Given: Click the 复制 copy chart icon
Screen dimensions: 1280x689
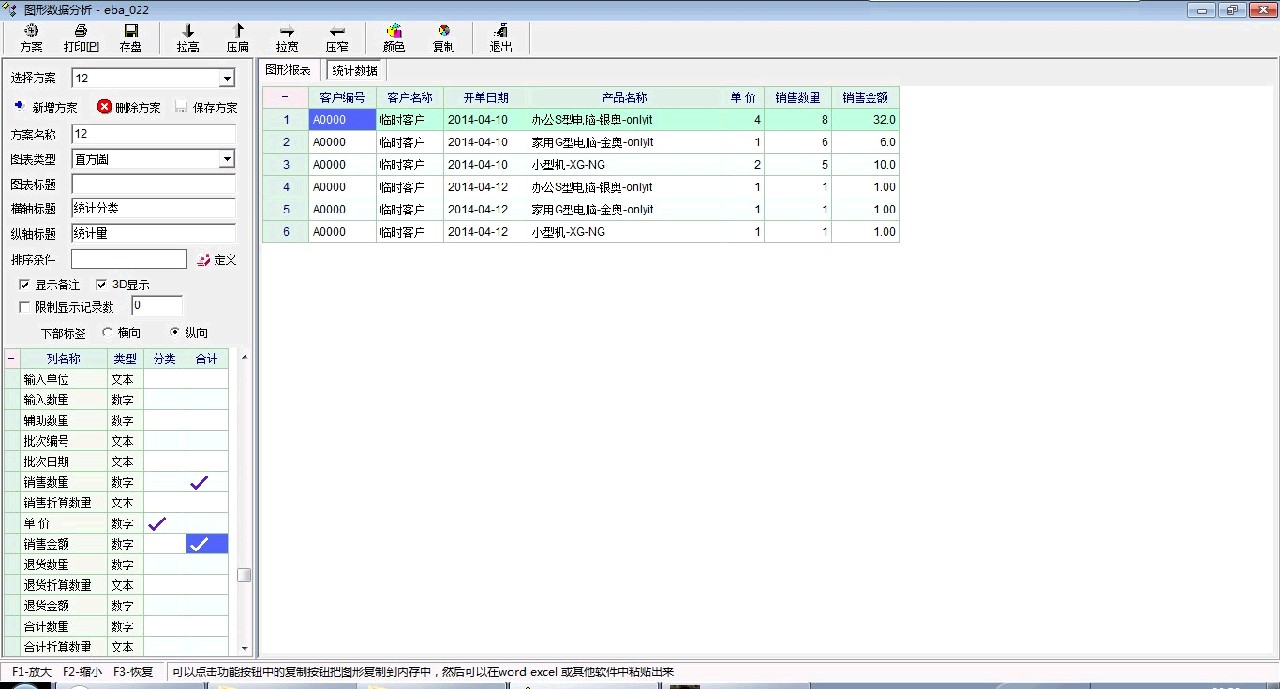Looking at the screenshot, I should [444, 31].
